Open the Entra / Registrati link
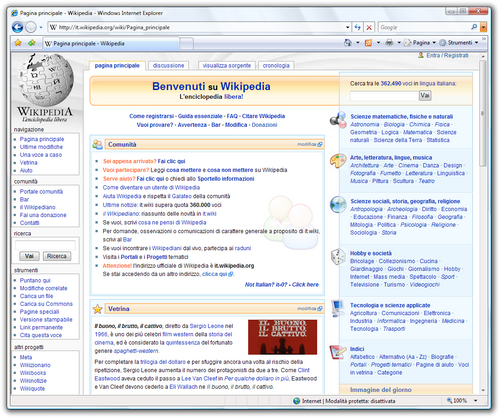The height and width of the screenshot is (418, 500). coord(447,55)
